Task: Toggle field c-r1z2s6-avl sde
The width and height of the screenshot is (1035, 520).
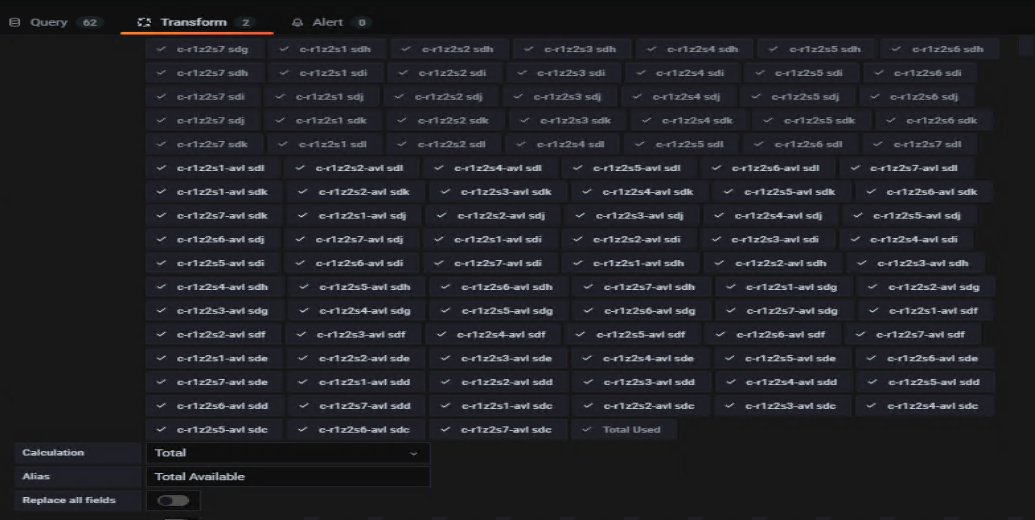Action: click(925, 358)
